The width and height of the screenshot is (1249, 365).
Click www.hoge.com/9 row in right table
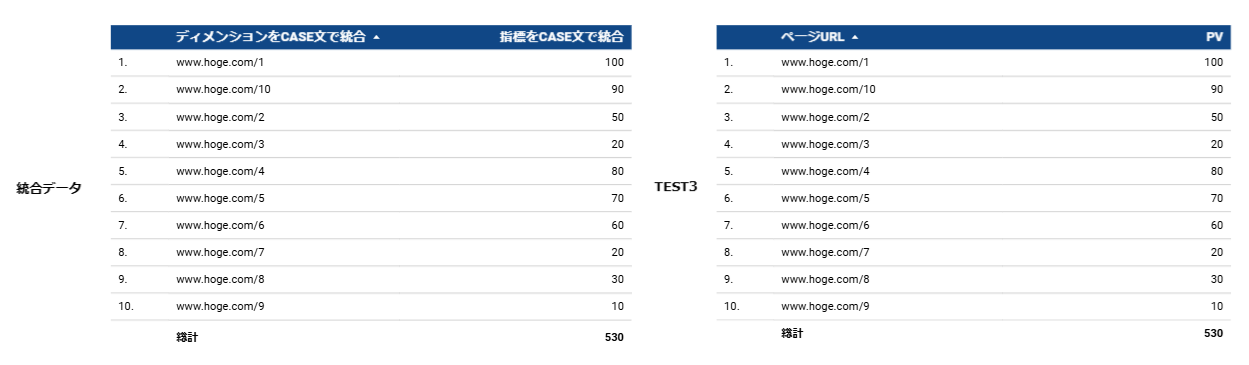click(974, 306)
